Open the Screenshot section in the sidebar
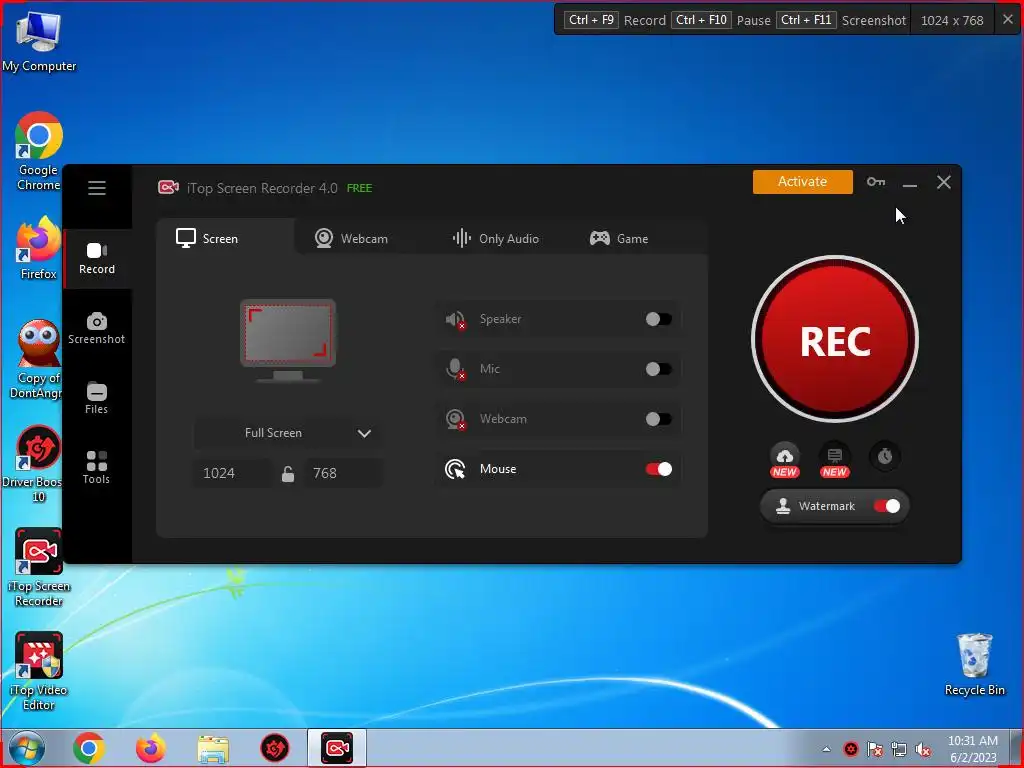The width and height of the screenshot is (1024, 768). tap(97, 328)
